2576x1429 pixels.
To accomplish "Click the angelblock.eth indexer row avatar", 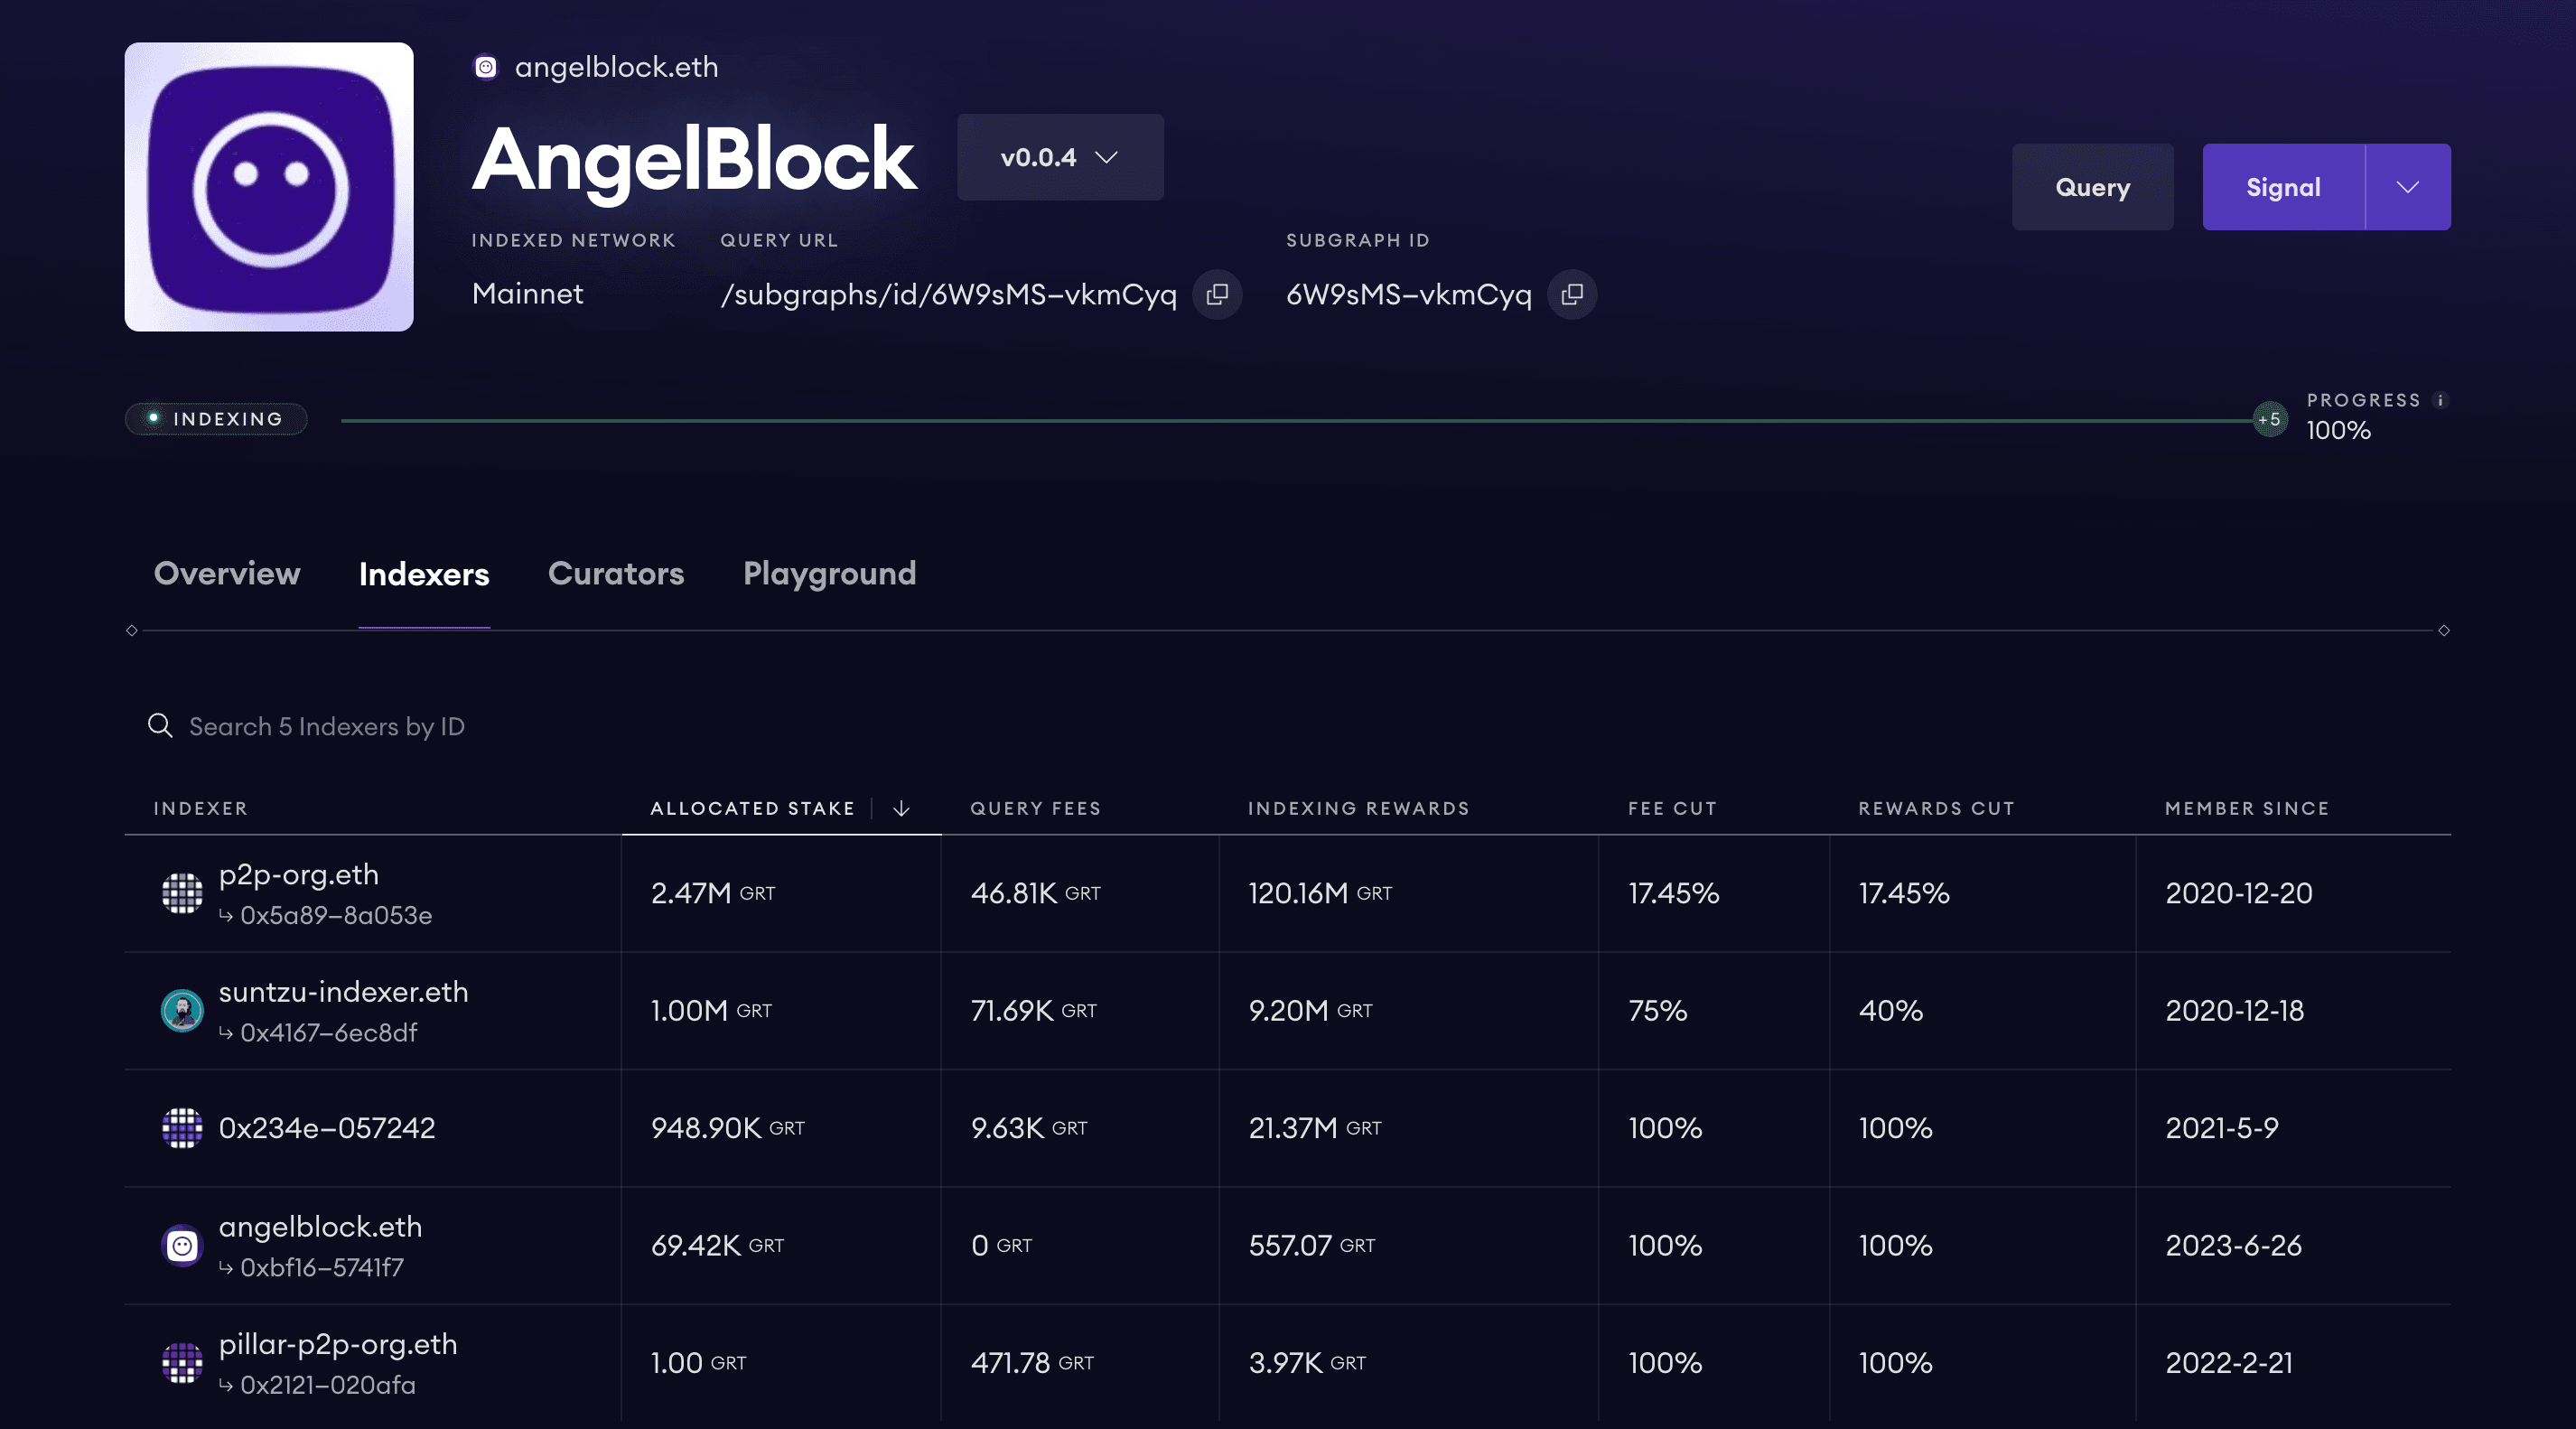I will coord(182,1245).
